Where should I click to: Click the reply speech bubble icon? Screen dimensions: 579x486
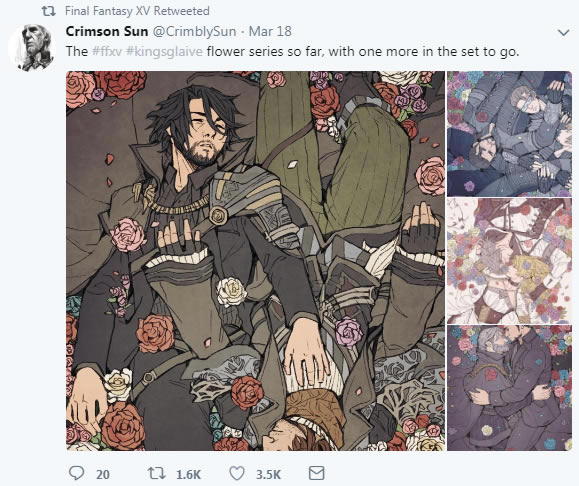point(76,473)
